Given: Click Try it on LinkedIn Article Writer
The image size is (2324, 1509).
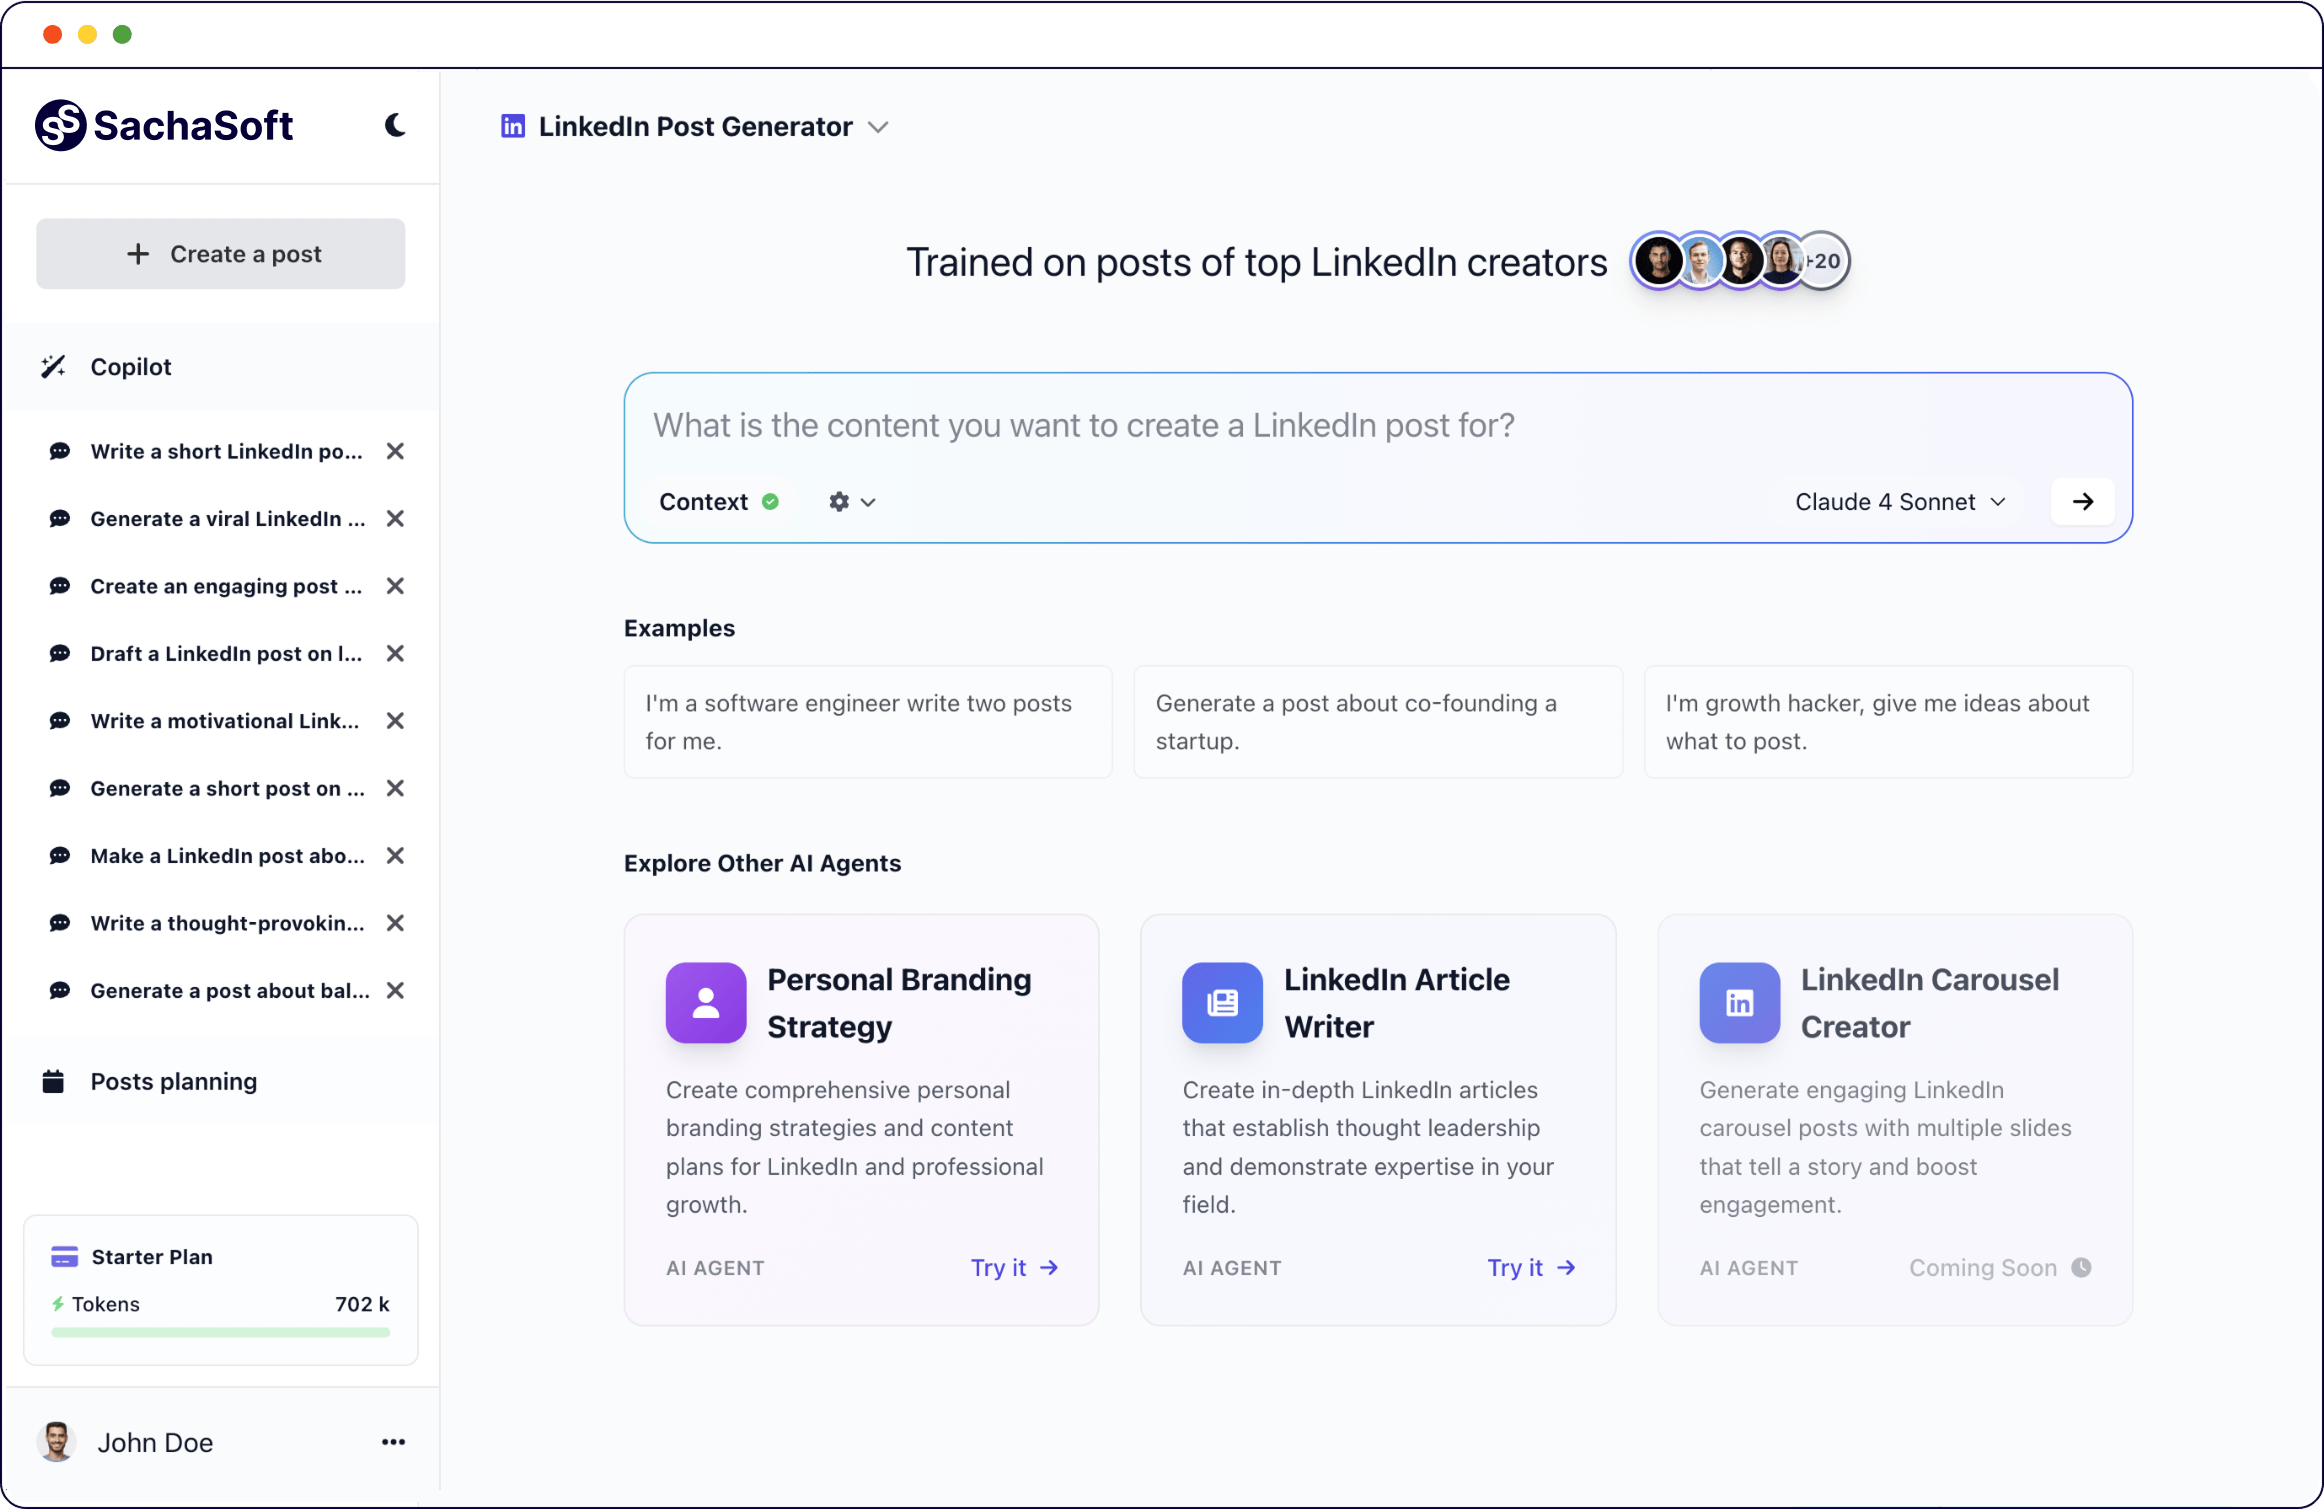Looking at the screenshot, I should click(x=1530, y=1268).
